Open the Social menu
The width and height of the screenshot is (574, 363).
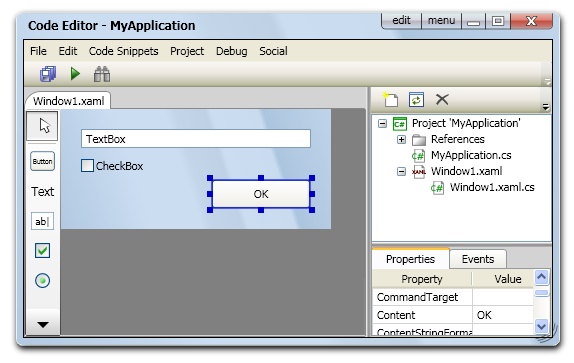[273, 51]
